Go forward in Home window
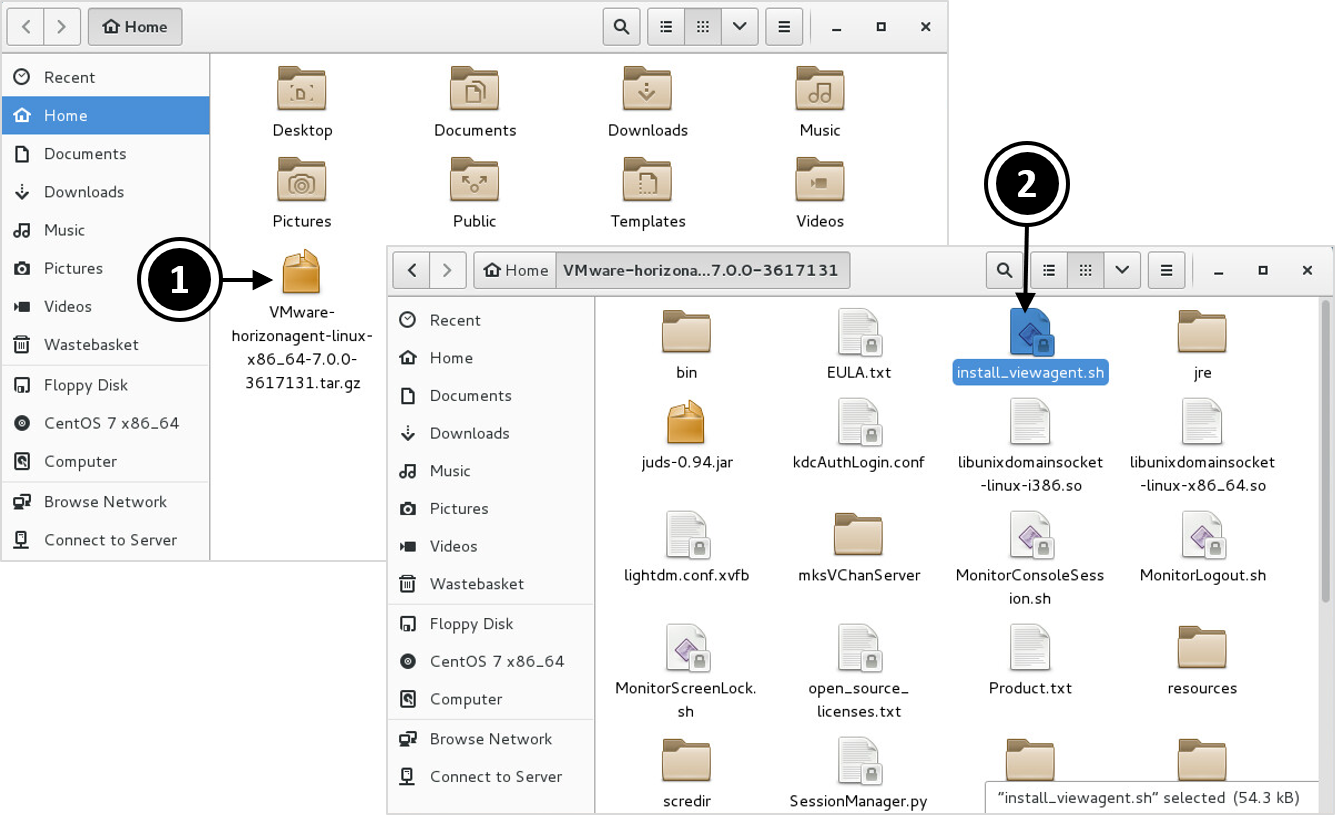 pyautogui.click(x=61, y=27)
